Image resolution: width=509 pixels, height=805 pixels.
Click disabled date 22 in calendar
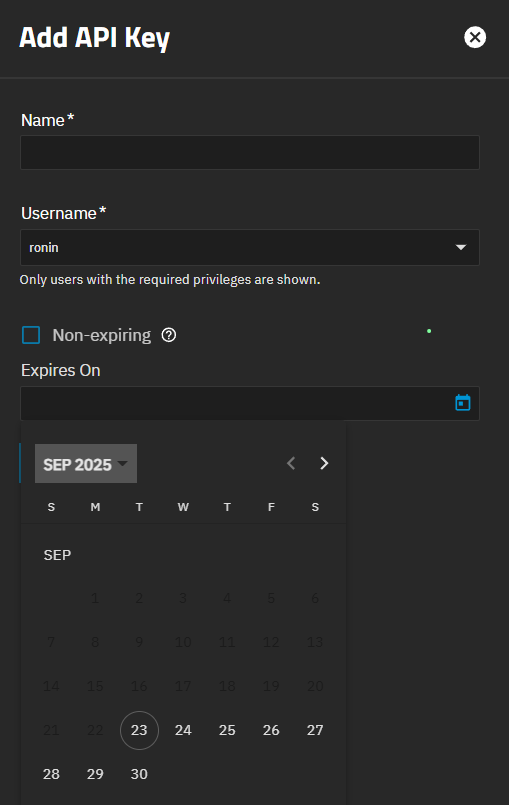pyautogui.click(x=95, y=730)
